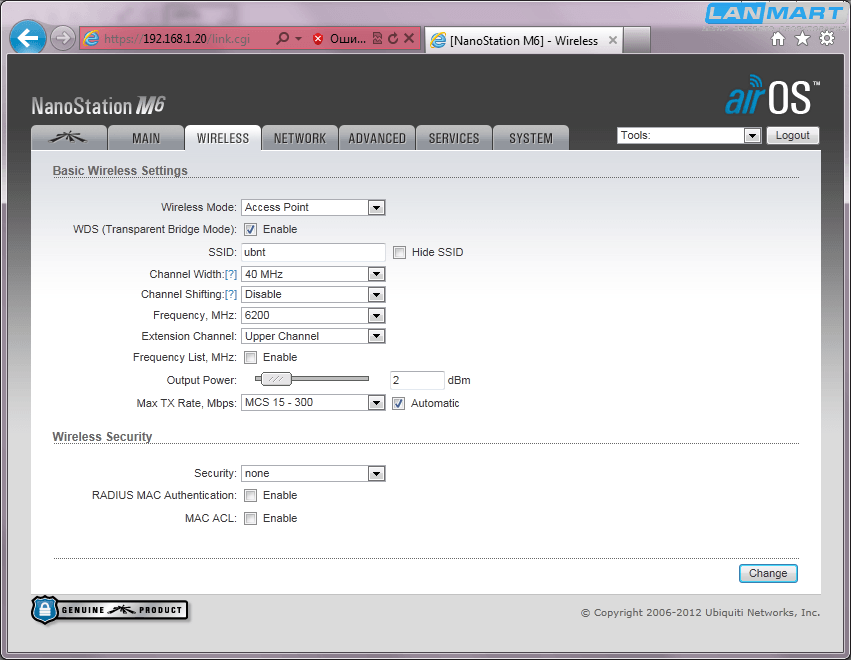Viewport: 851px width, 660px height.
Task: Click the certificate error text in address bar
Action: [x=348, y=39]
